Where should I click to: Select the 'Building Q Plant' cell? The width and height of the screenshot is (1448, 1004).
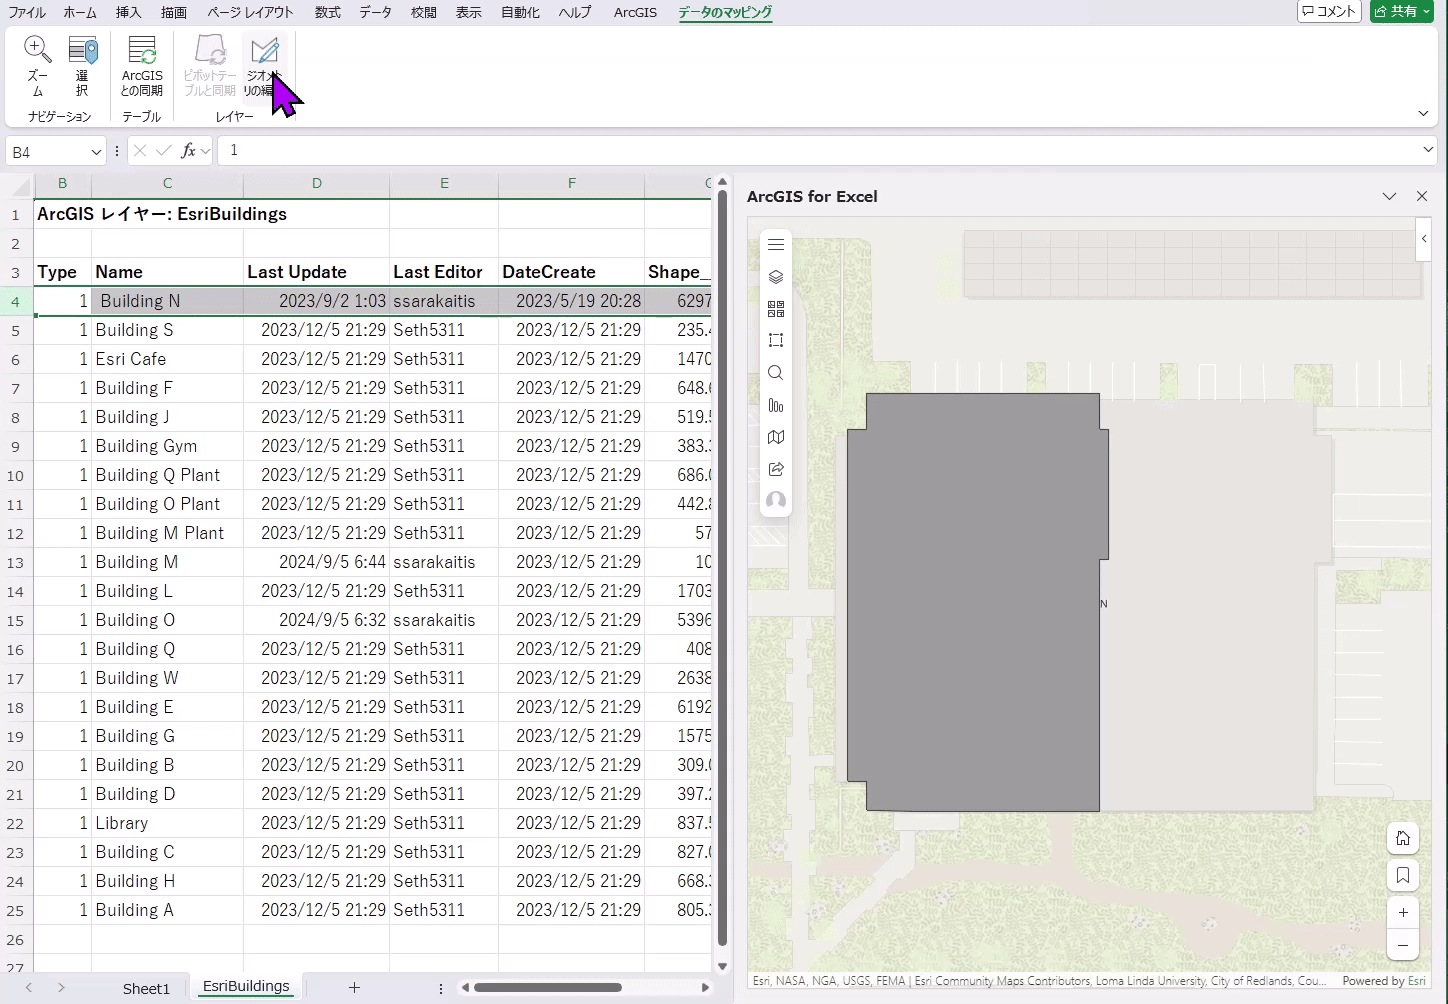click(167, 475)
